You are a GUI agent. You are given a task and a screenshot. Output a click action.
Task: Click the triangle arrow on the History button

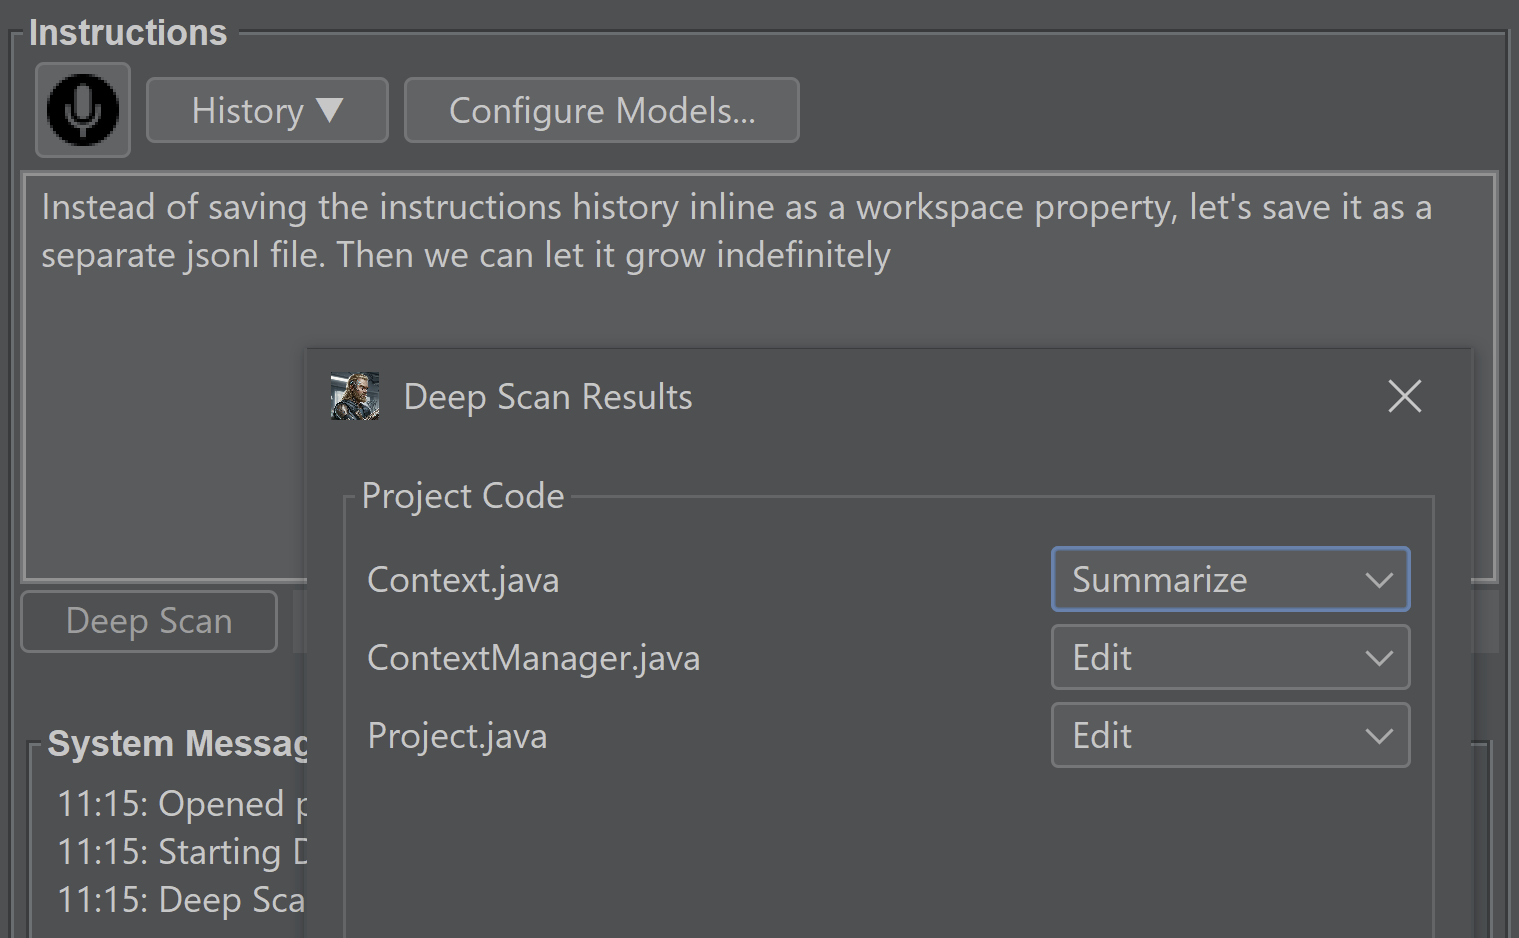coord(330,110)
